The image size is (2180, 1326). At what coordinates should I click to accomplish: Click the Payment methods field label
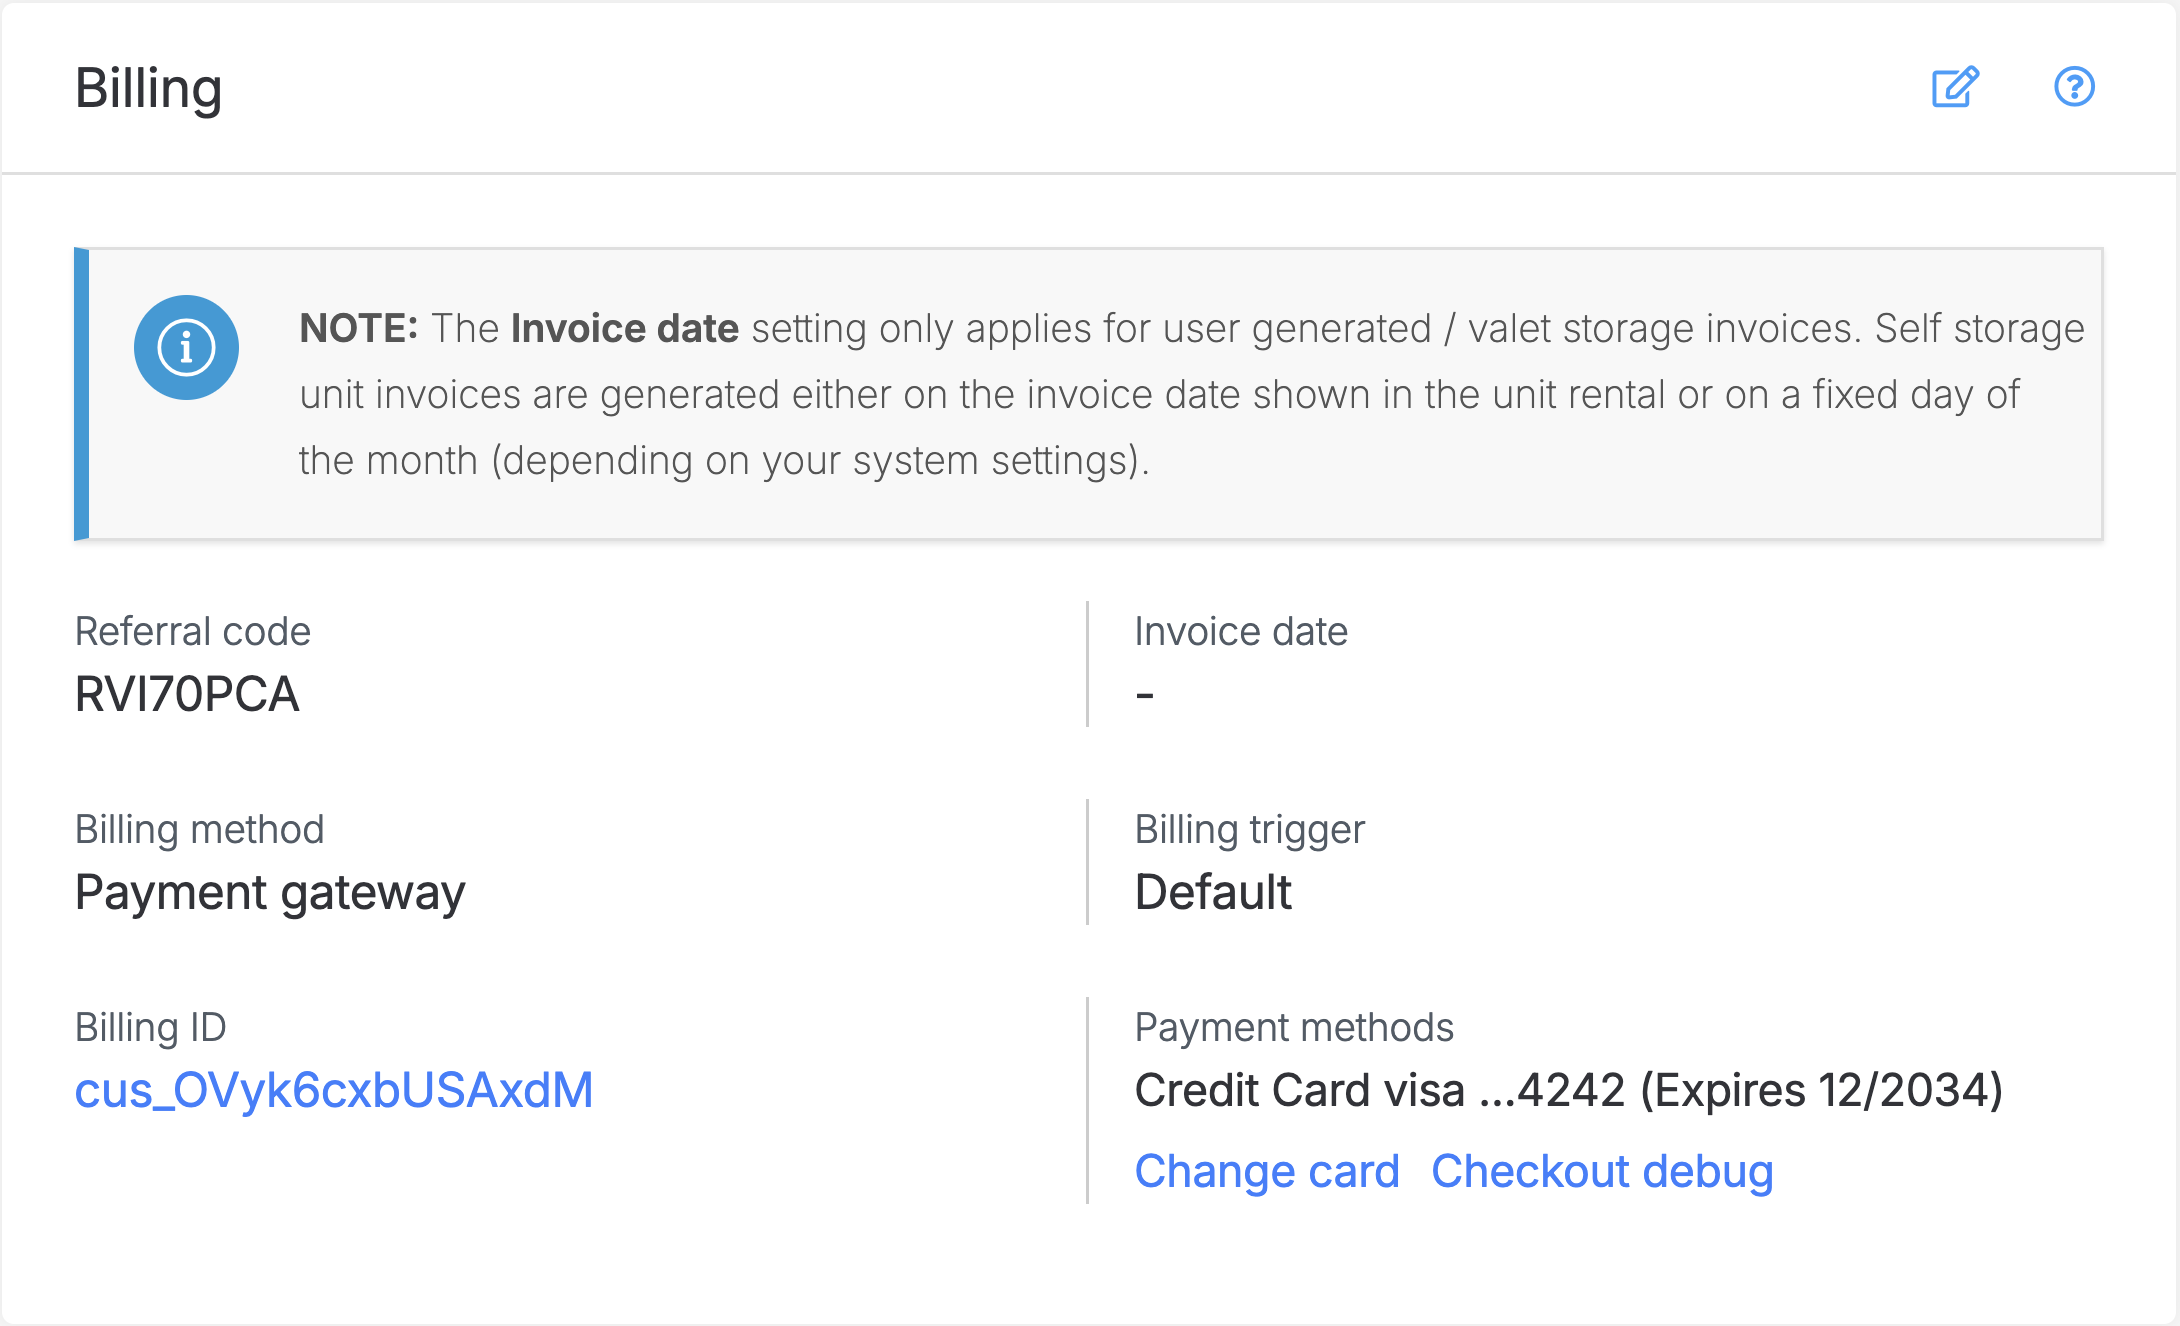pos(1293,1028)
